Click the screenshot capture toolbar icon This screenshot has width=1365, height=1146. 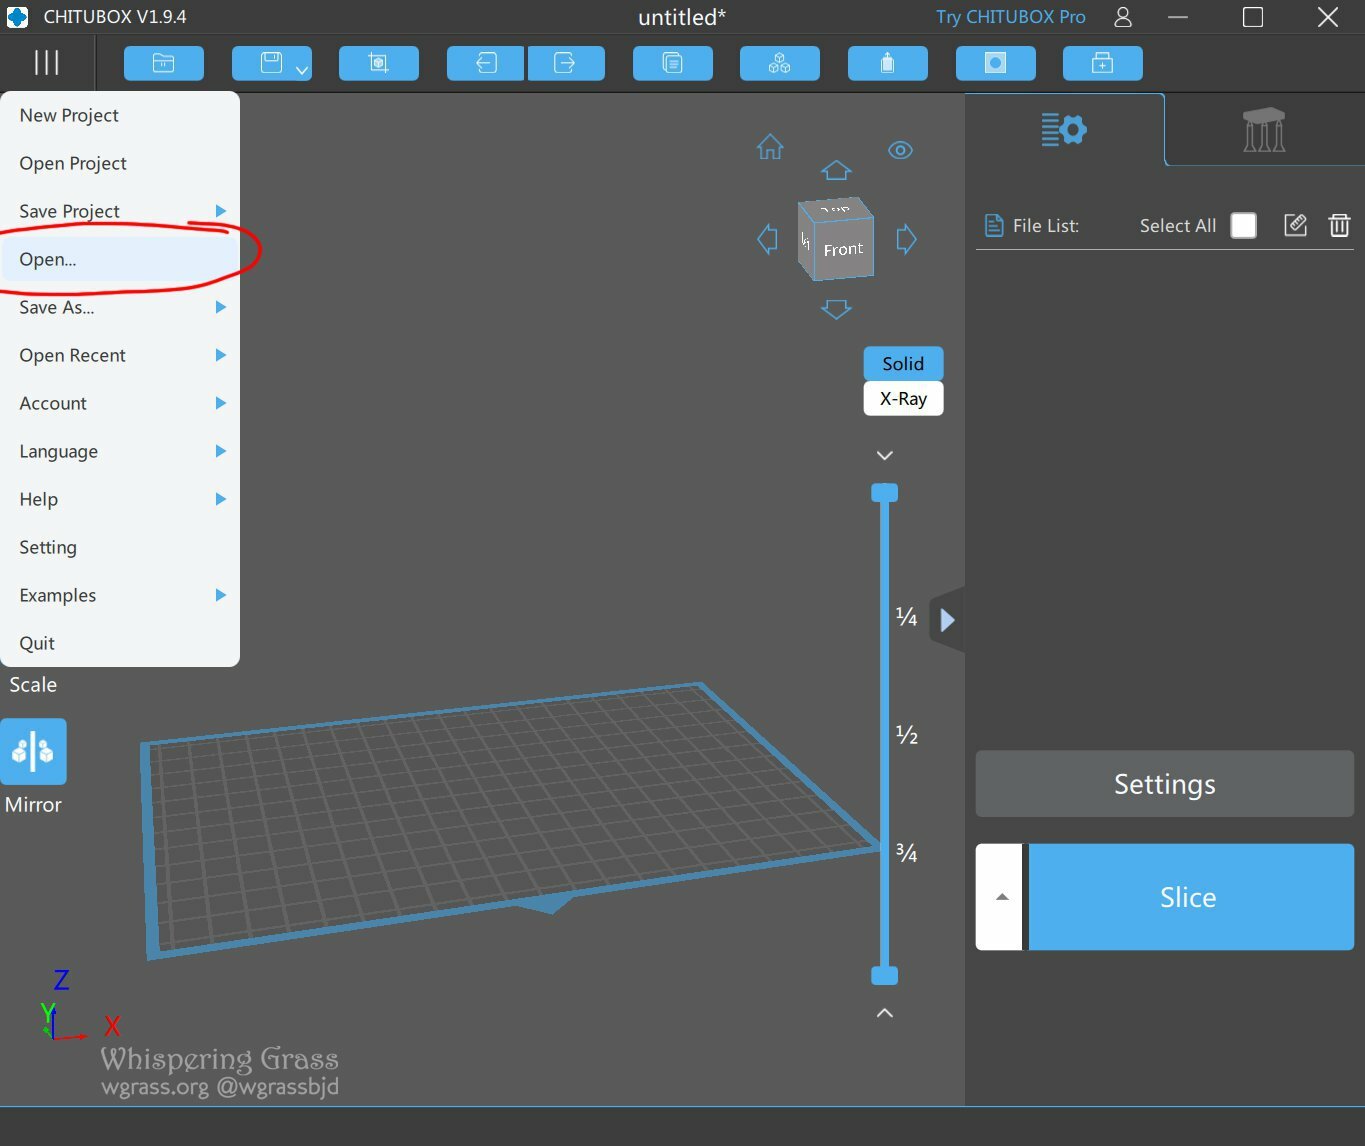[379, 63]
